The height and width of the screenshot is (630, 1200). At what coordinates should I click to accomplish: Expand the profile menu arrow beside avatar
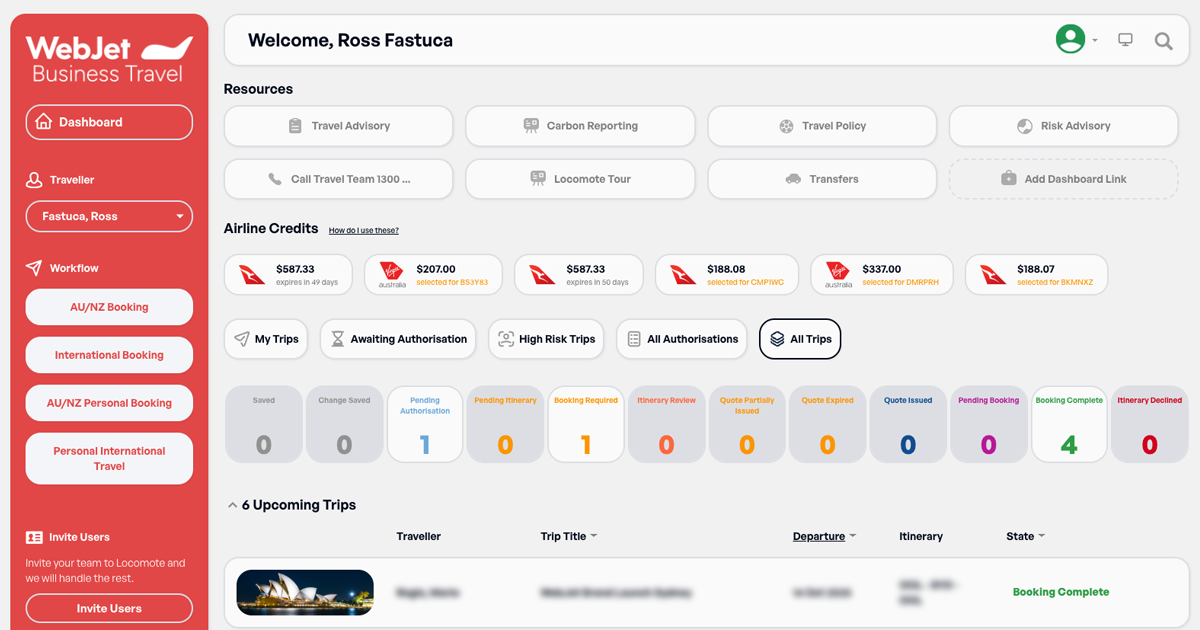click(1095, 41)
